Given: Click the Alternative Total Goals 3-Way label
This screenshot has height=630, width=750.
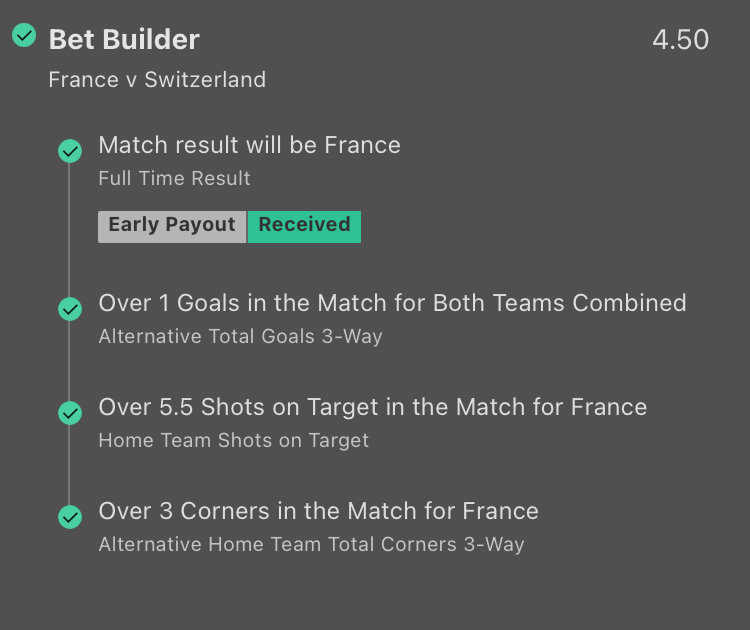Looking at the screenshot, I should click(240, 337).
